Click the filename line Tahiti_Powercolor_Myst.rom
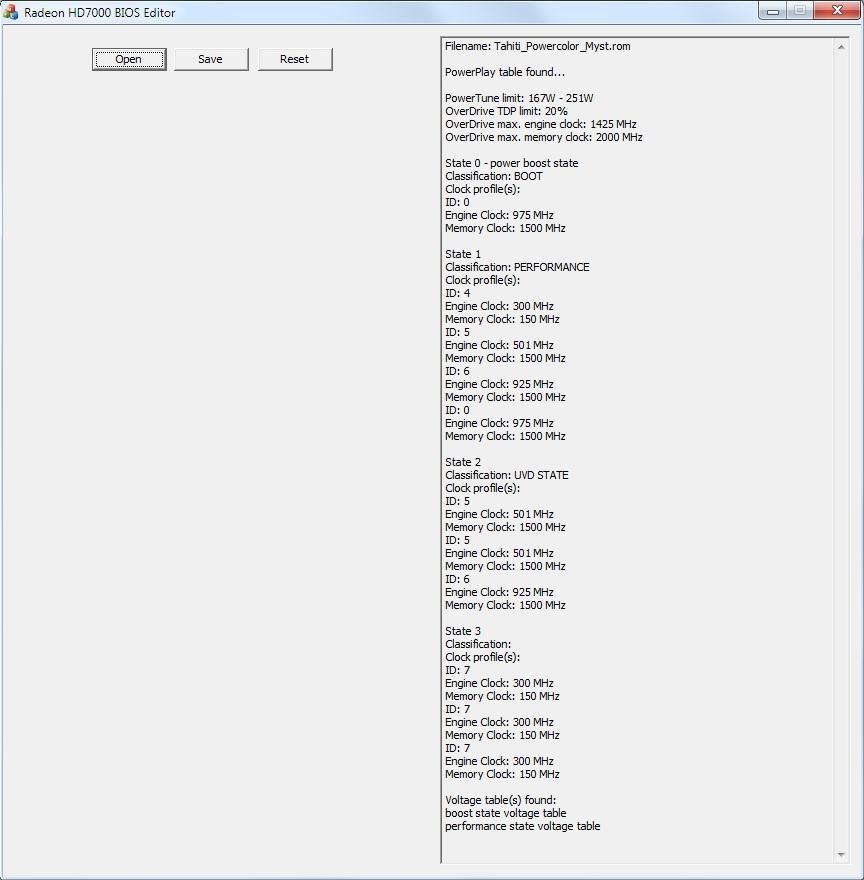Image resolution: width=864 pixels, height=880 pixels. point(538,47)
